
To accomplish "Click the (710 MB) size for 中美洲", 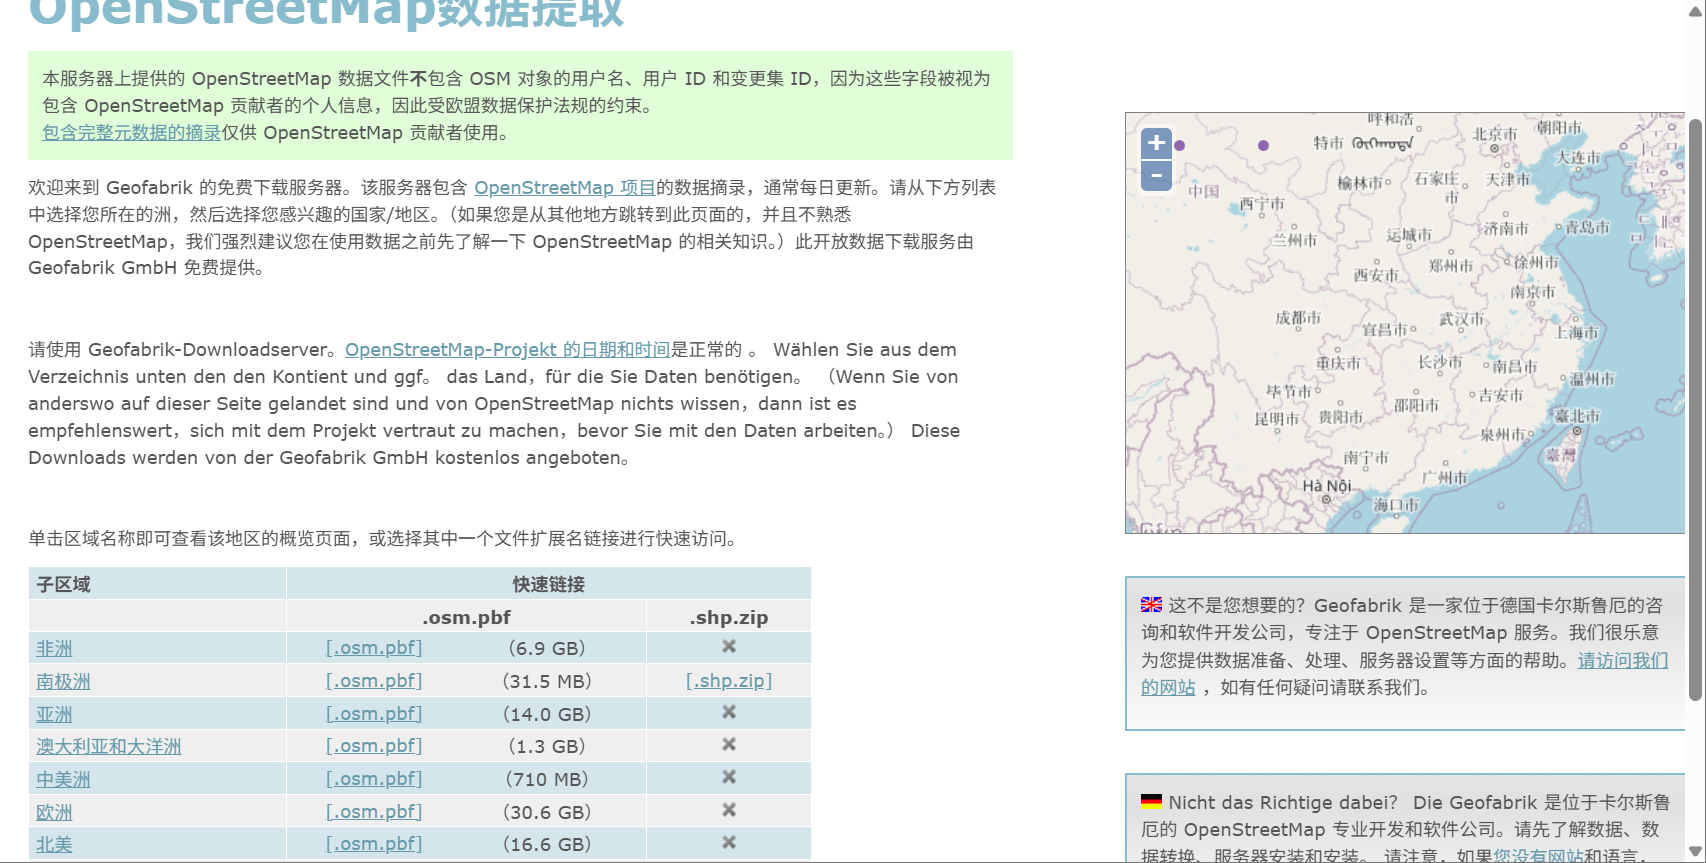I will point(547,779).
